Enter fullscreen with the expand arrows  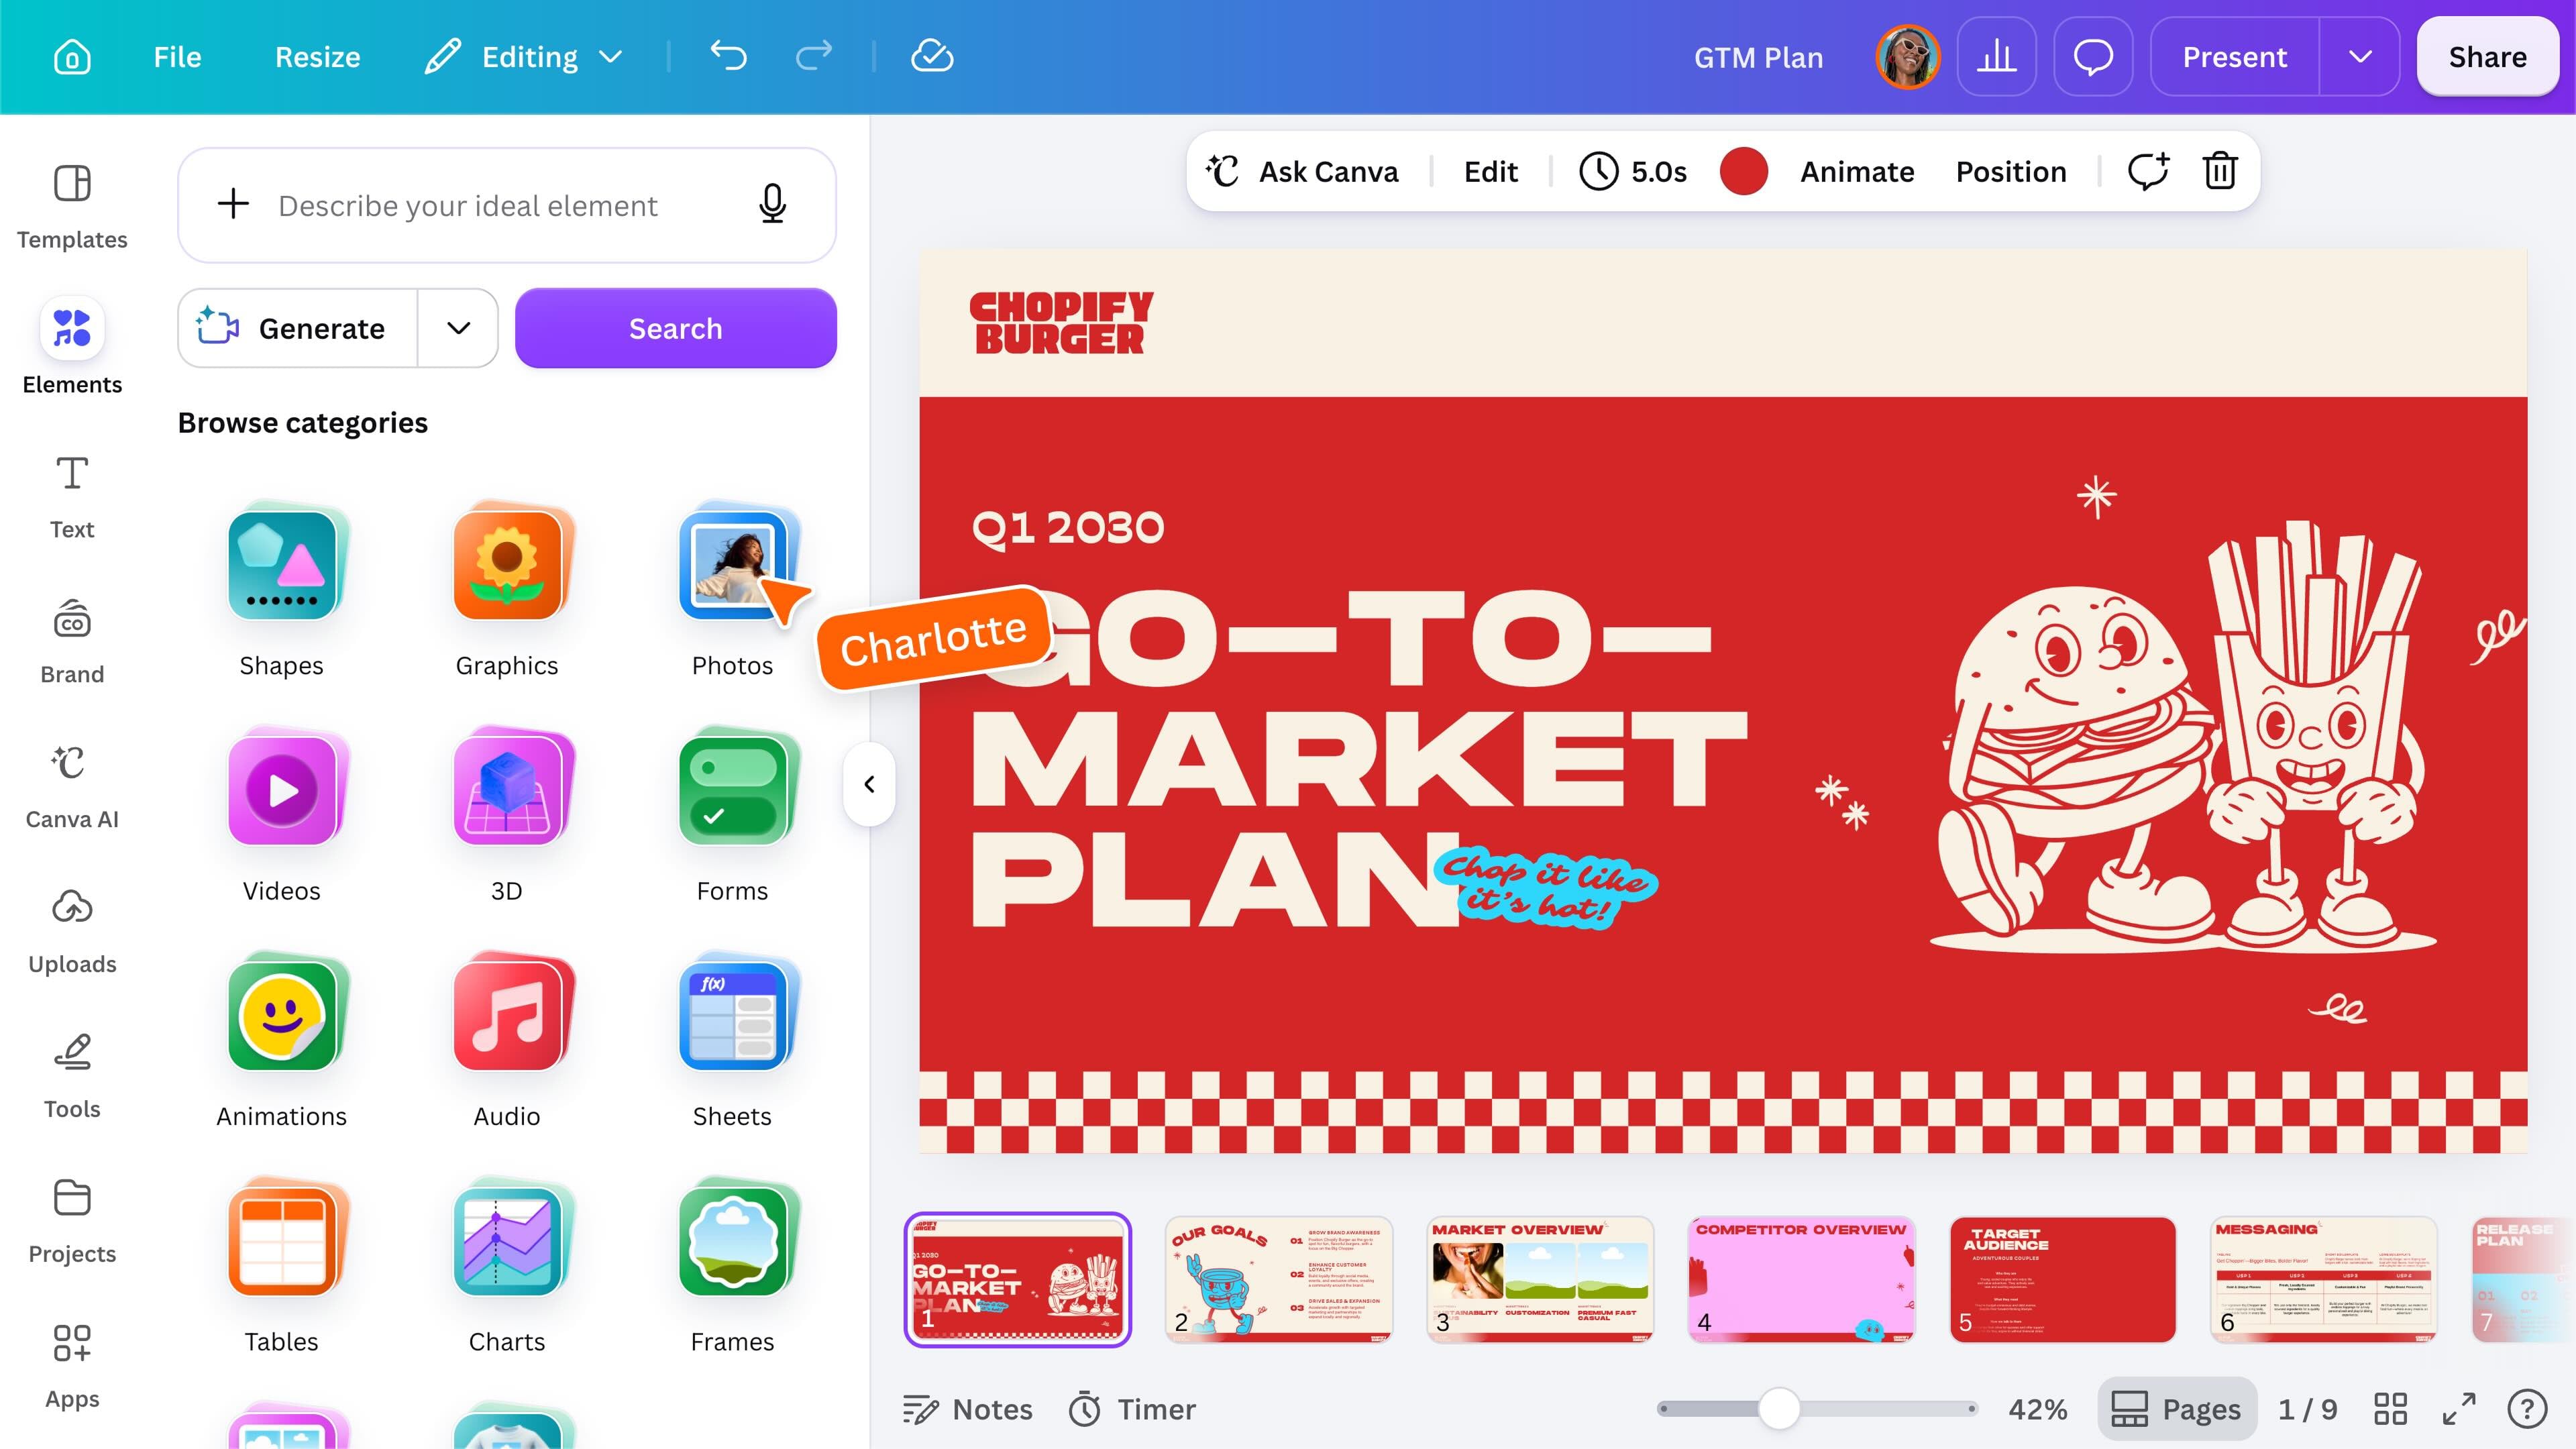(2459, 1409)
